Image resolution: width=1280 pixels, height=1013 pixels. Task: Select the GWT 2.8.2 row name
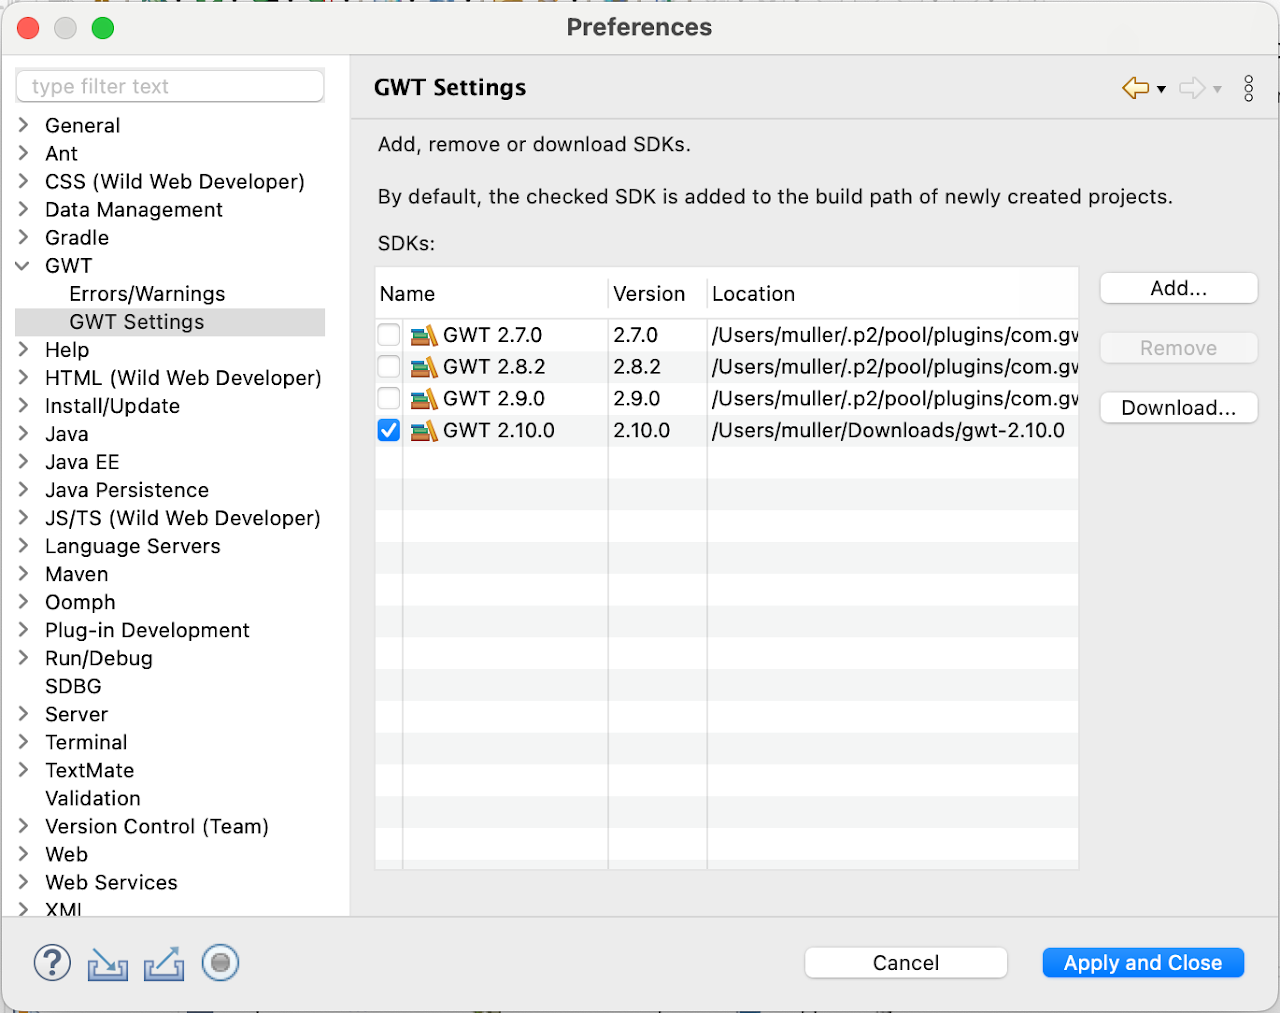tap(494, 367)
